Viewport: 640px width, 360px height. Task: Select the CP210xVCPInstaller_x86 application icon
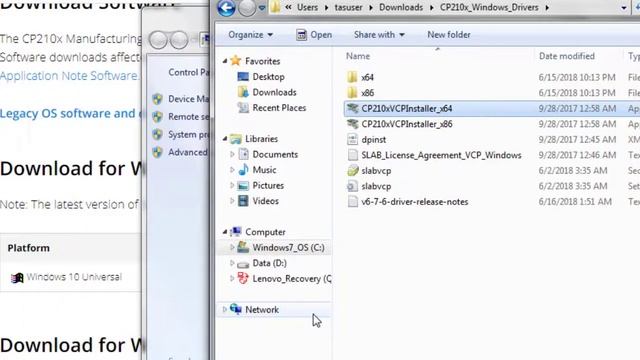click(352, 124)
